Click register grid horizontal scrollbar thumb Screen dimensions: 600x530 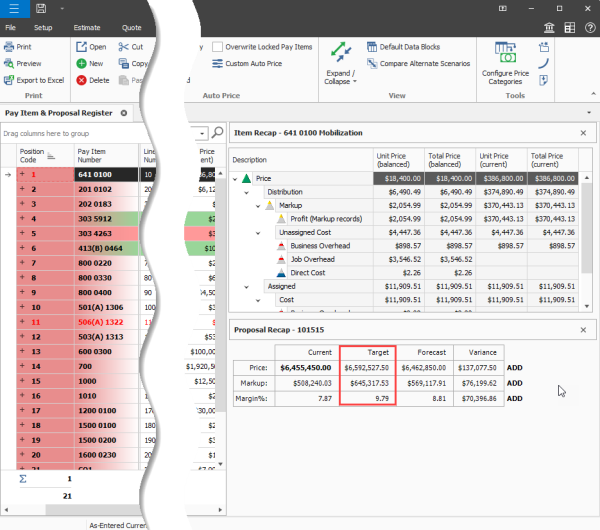[93, 510]
